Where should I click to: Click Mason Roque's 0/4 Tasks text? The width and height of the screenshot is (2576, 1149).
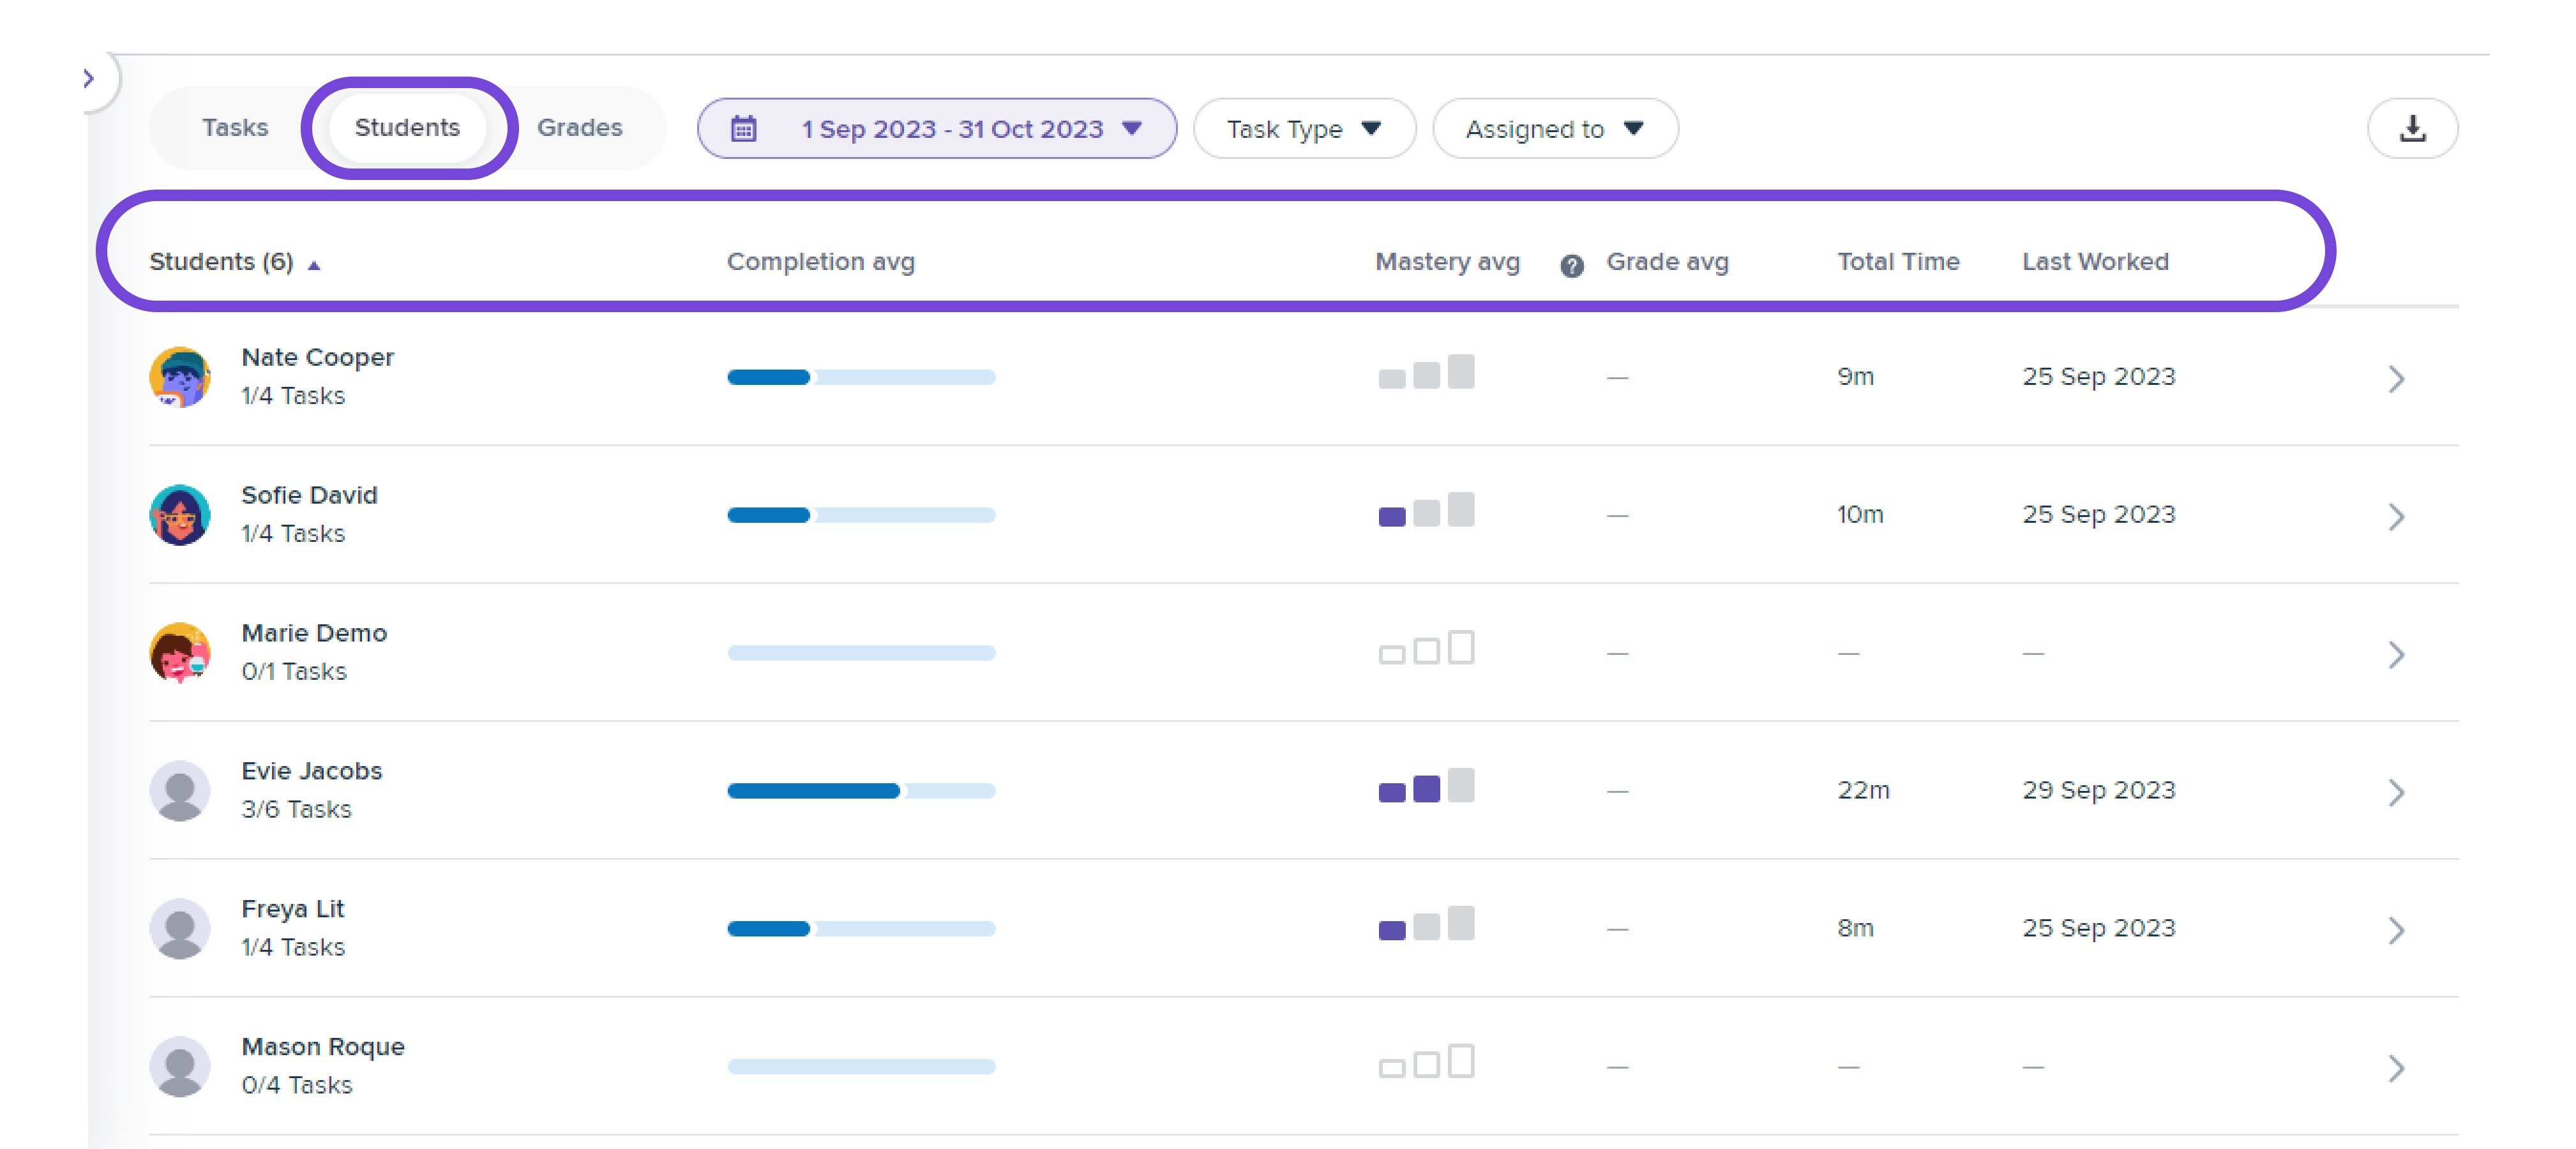click(296, 1085)
